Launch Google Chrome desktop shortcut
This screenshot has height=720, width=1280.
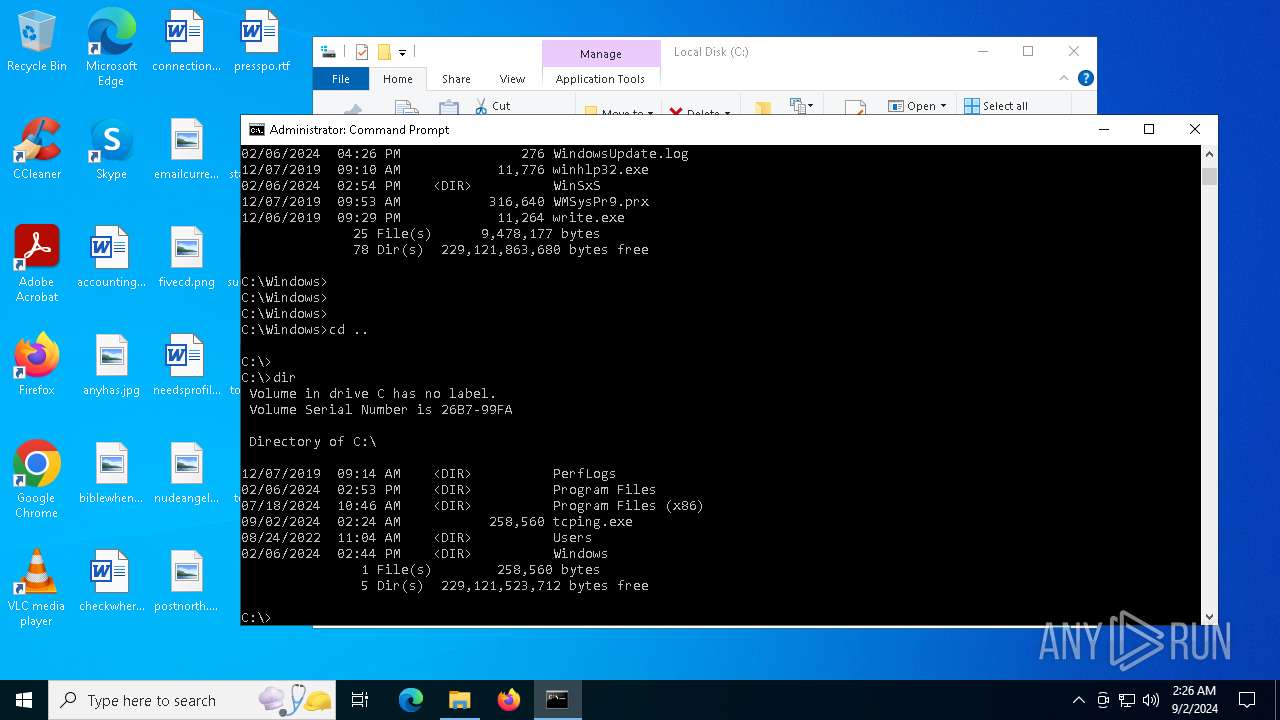(37, 479)
